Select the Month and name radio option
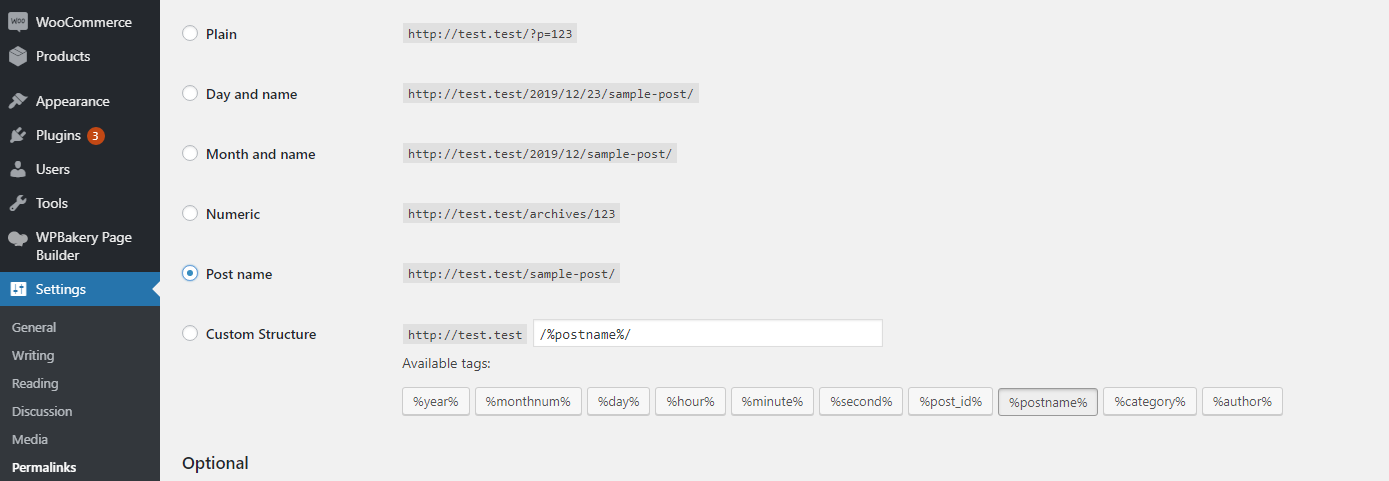This screenshot has height=481, width=1389. (190, 154)
